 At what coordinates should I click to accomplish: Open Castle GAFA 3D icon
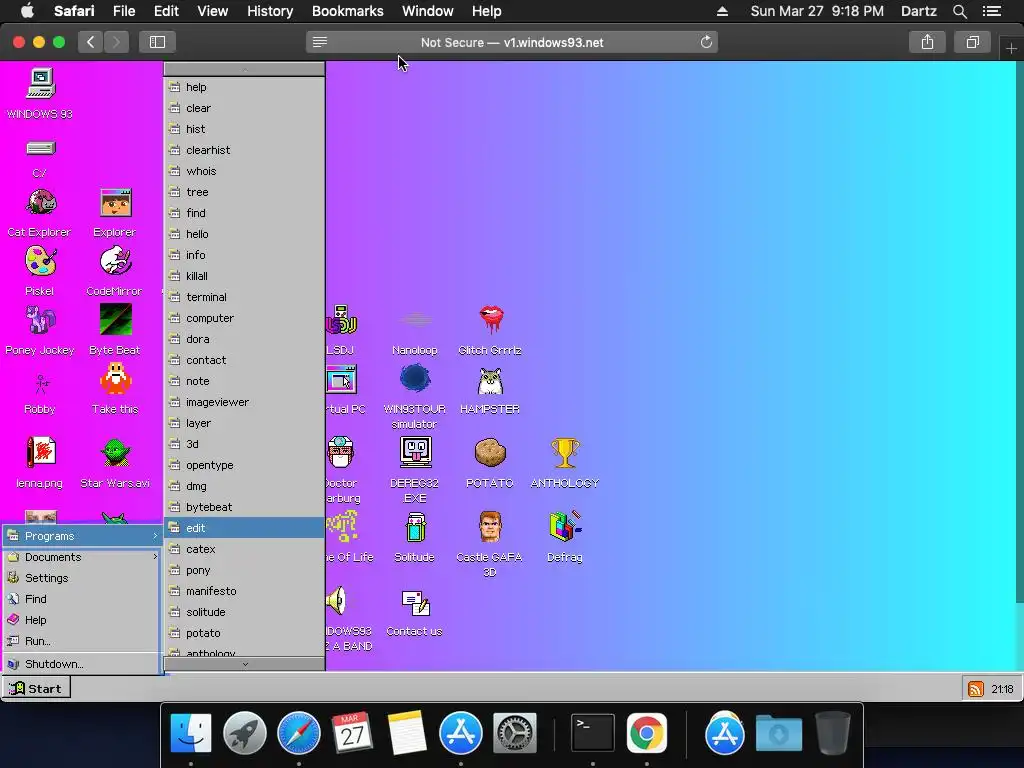point(490,544)
